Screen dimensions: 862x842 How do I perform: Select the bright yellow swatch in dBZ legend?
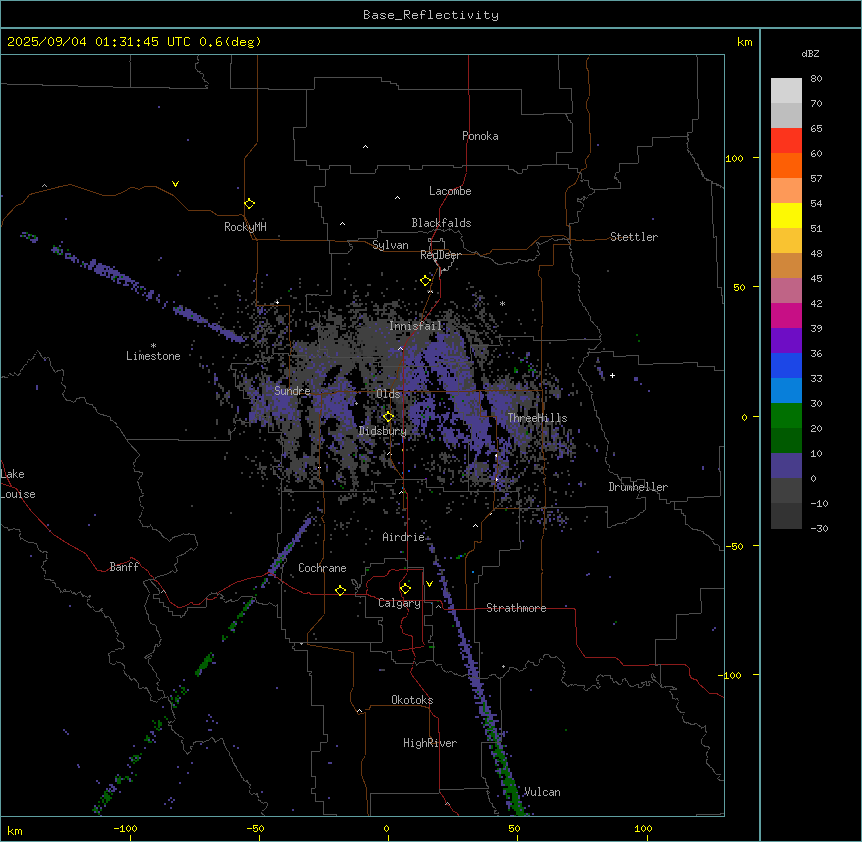(786, 215)
